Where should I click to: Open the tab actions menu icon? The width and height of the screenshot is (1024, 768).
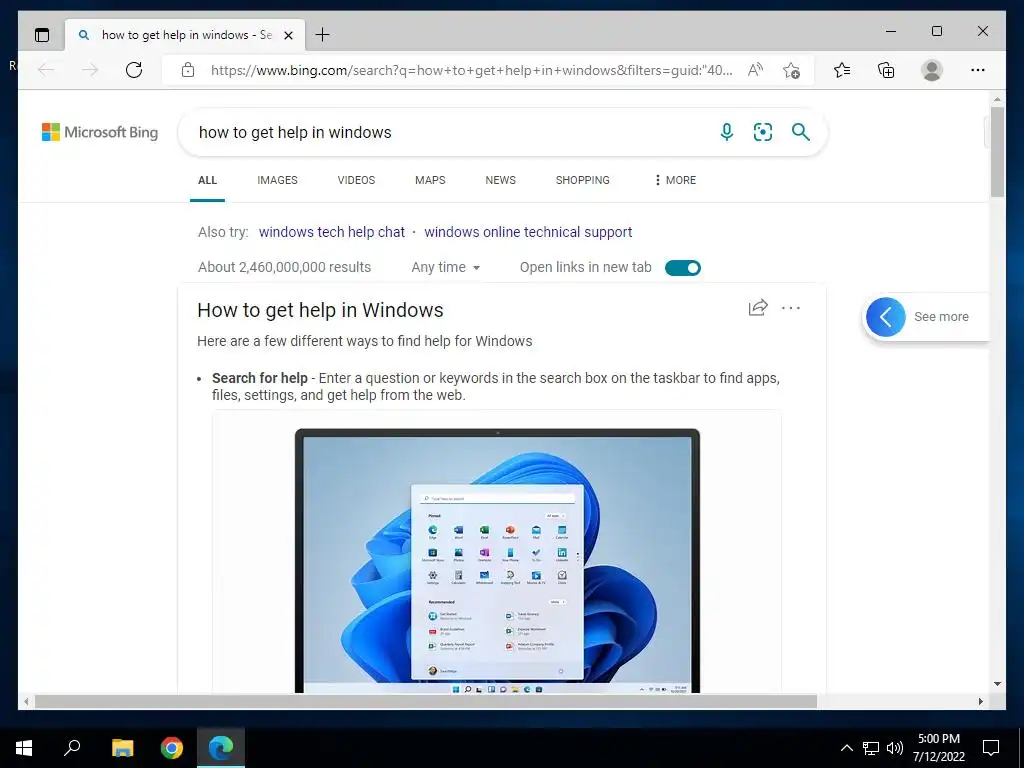coord(42,35)
